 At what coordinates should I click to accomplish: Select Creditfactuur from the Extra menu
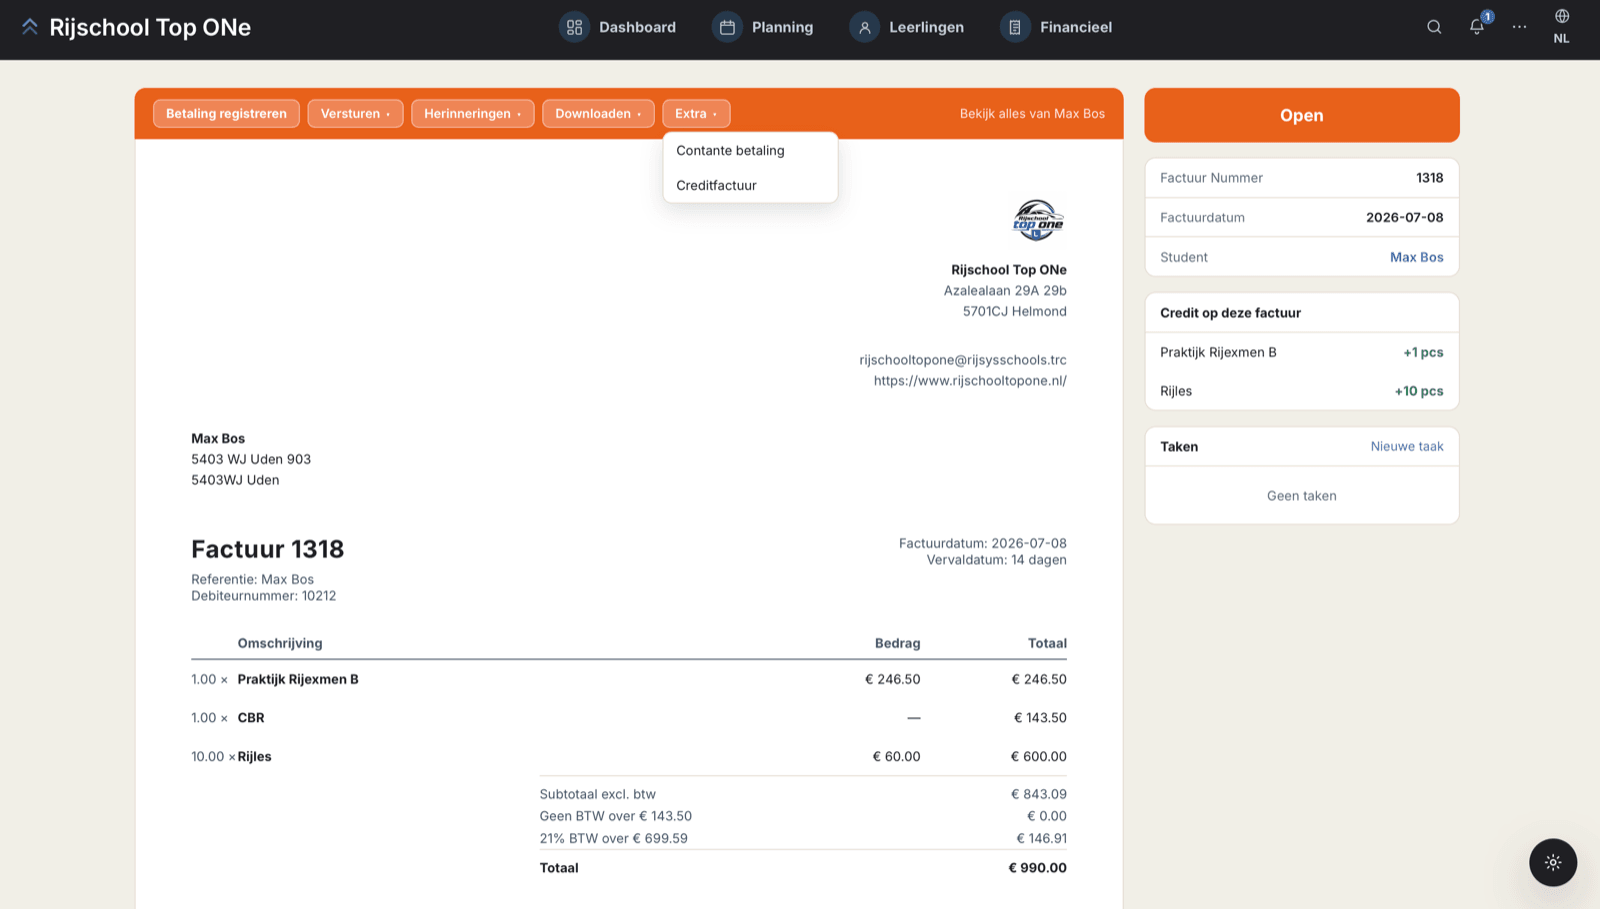(x=750, y=185)
